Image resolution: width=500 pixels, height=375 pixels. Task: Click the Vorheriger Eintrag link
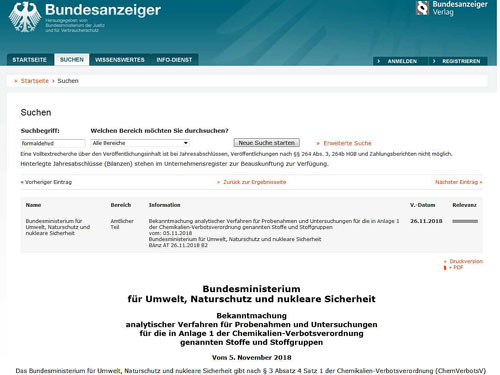(46, 182)
